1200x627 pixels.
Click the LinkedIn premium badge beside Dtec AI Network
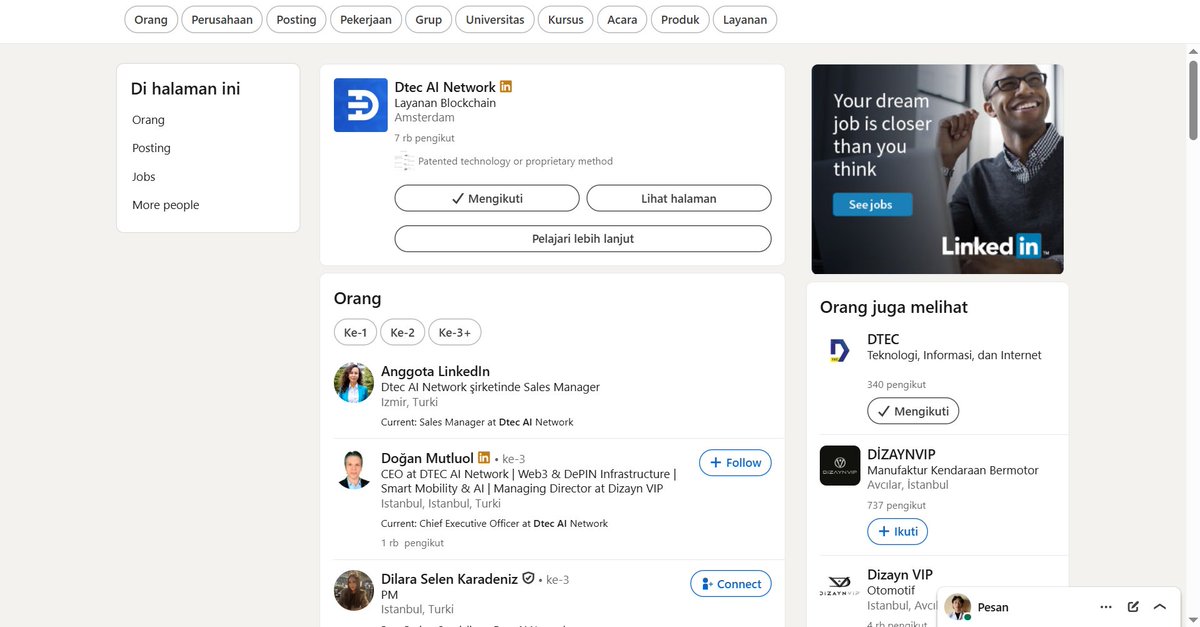tap(506, 87)
